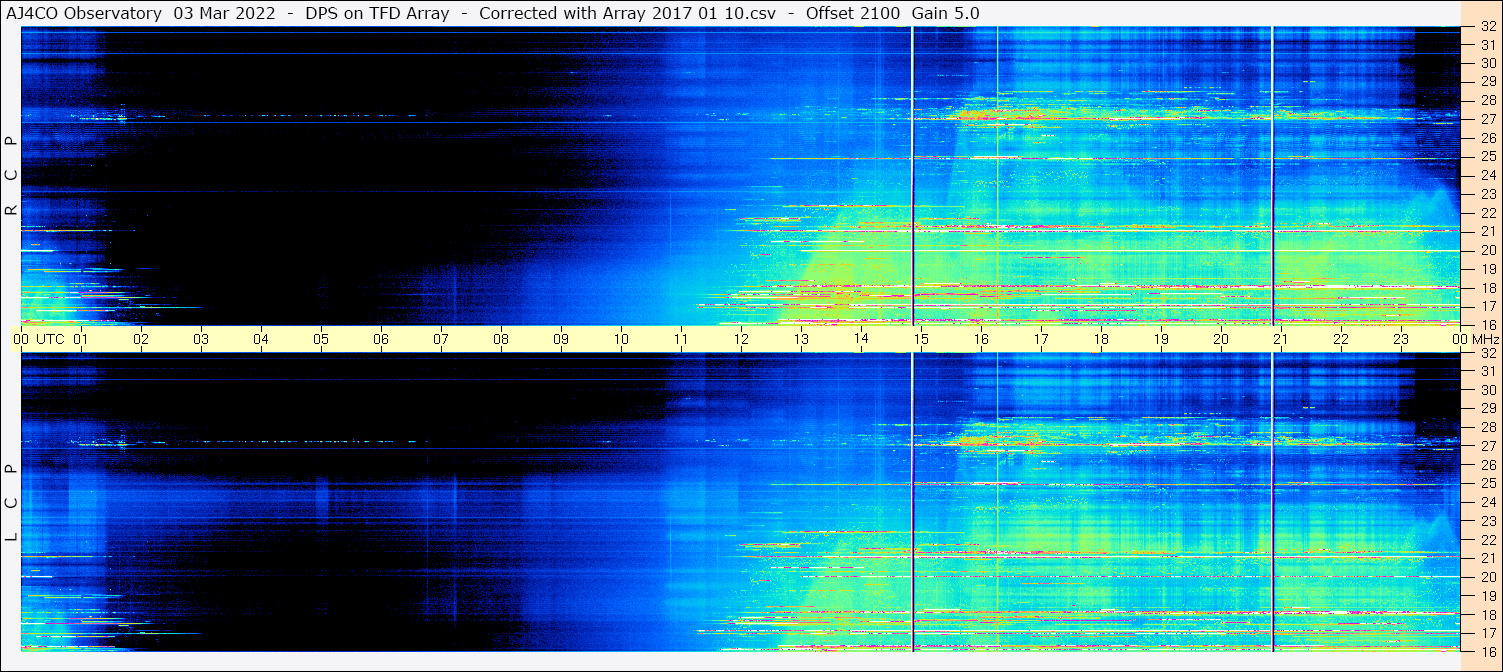Click the "19" hour label on time axis

pos(1161,340)
